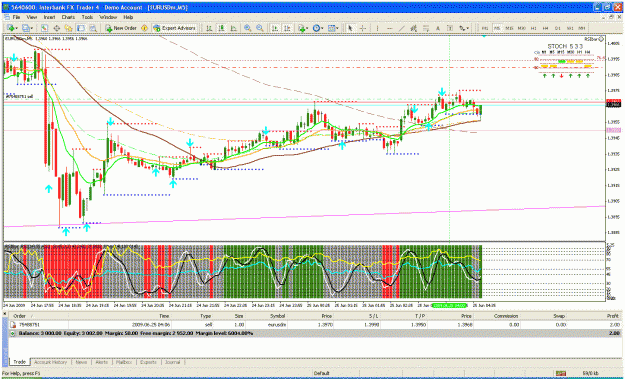625x379 pixels.
Task: Click the New Order button
Action: point(121,28)
